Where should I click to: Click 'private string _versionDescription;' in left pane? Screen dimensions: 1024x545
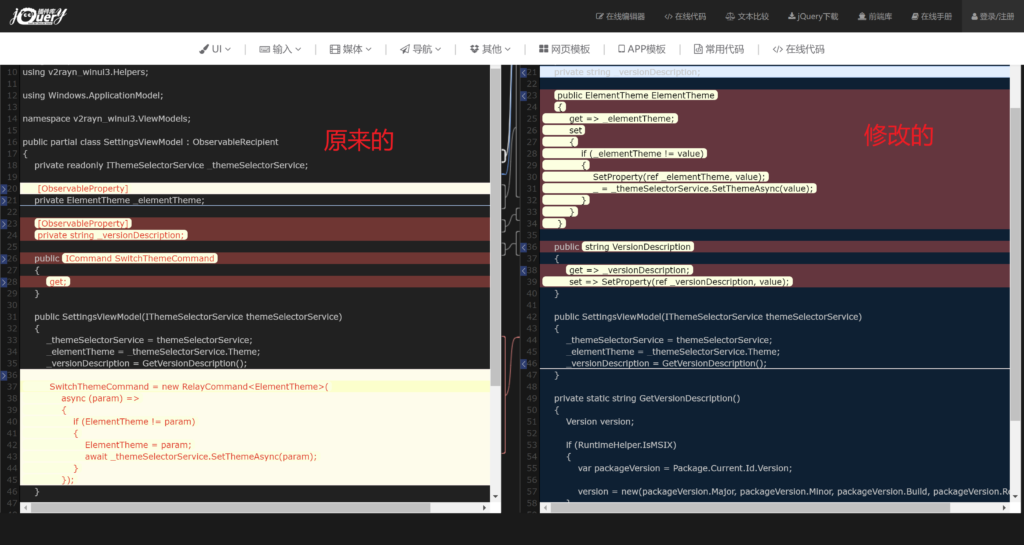(110, 235)
